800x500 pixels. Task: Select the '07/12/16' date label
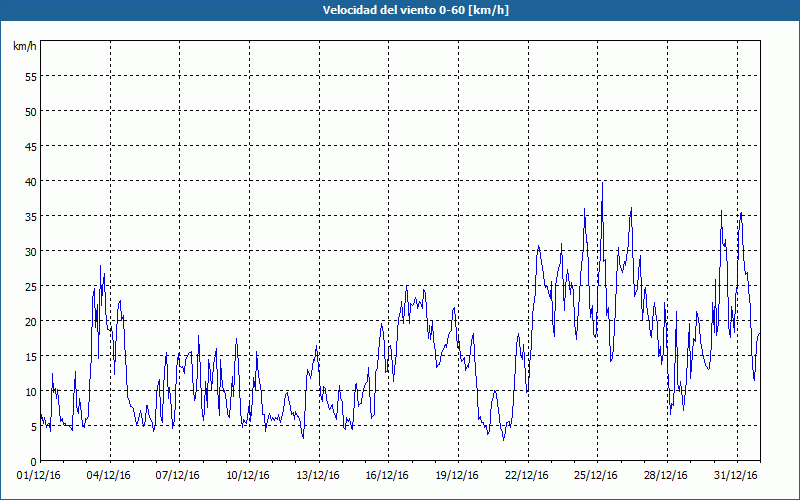tap(178, 476)
